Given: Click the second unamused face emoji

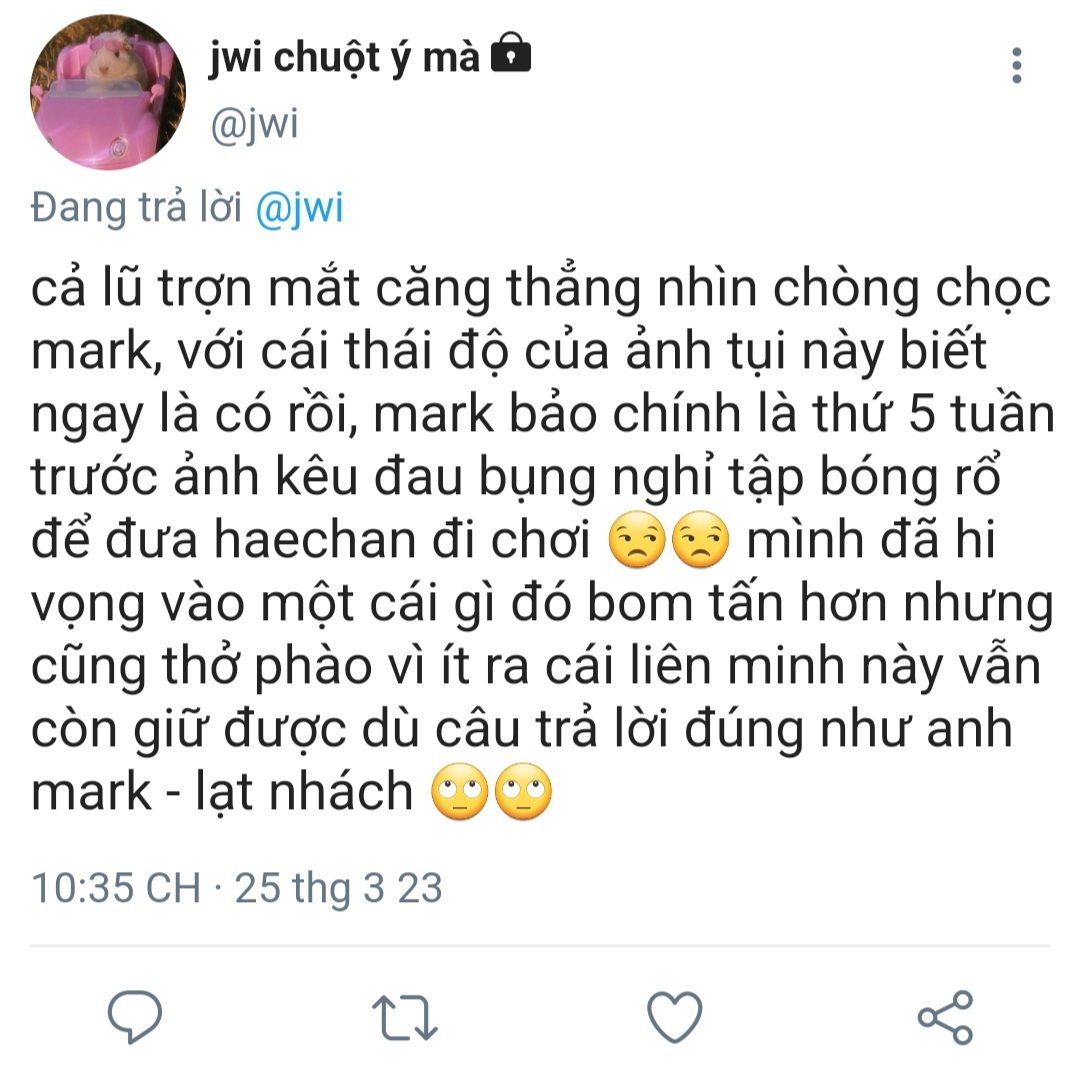Looking at the screenshot, I should 700,539.
